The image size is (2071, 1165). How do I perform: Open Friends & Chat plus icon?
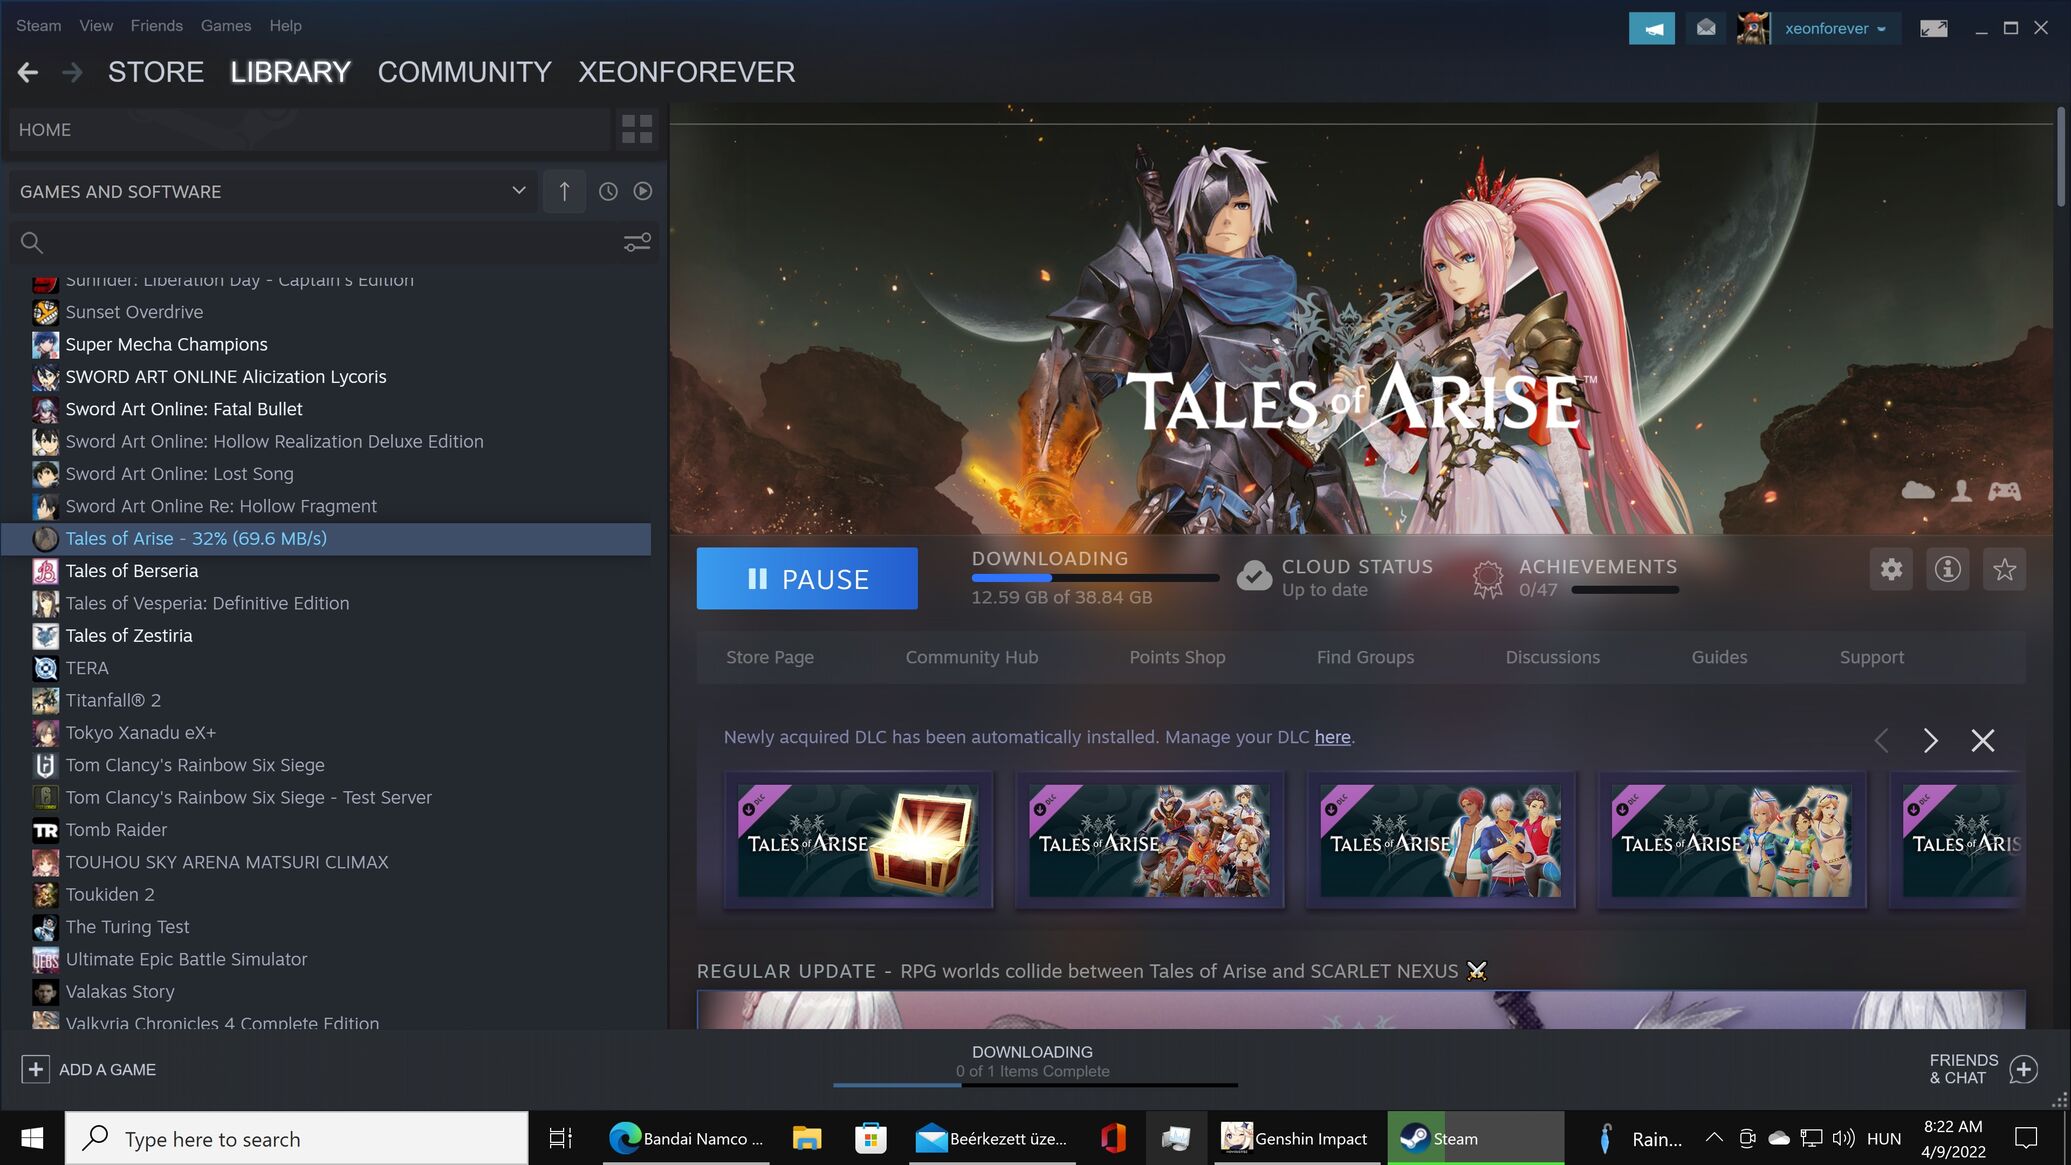pyautogui.click(x=2023, y=1069)
